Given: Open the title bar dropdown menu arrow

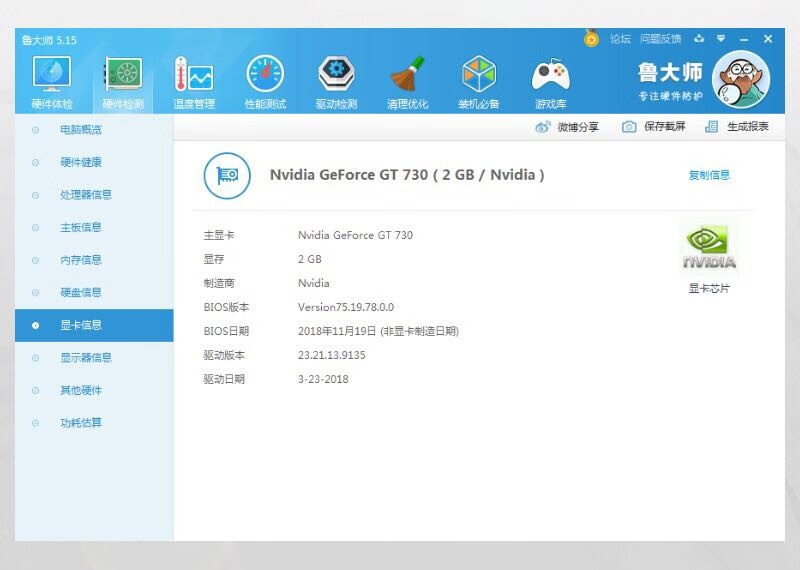Looking at the screenshot, I should point(721,38).
